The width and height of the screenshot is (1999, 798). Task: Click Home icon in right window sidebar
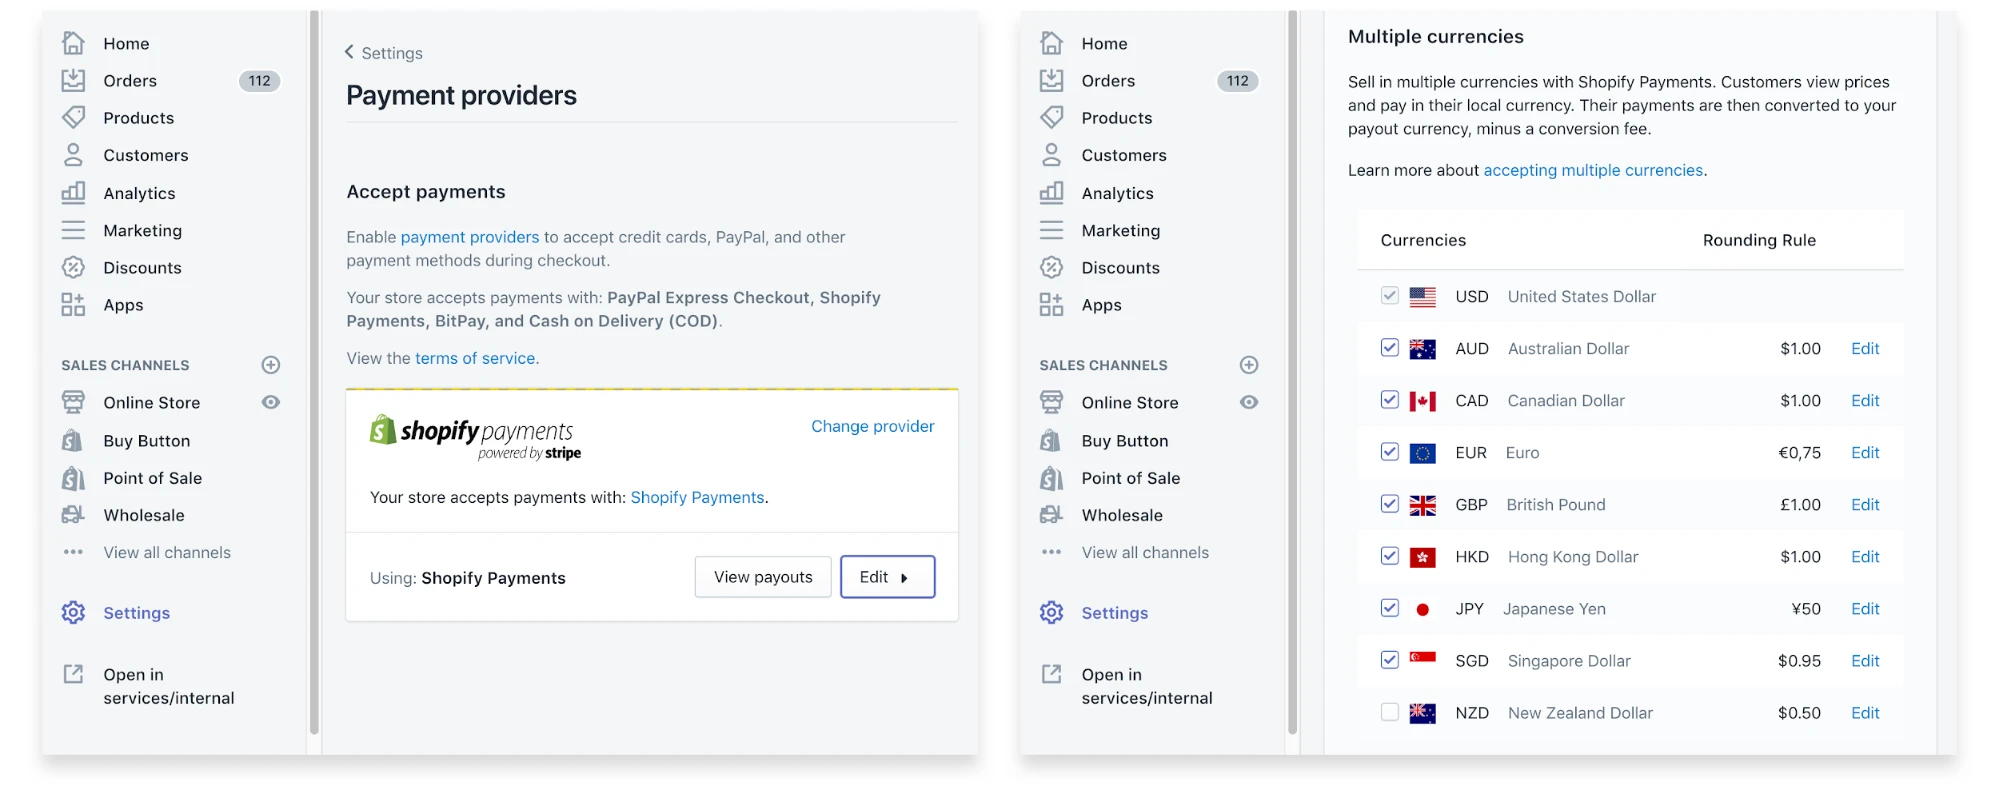[x=1051, y=43]
